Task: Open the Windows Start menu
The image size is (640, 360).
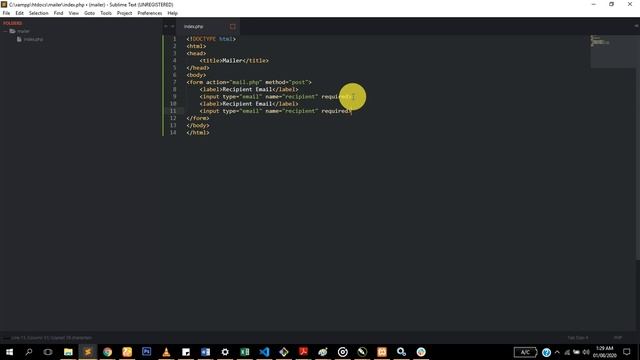Action: pyautogui.click(x=9, y=352)
